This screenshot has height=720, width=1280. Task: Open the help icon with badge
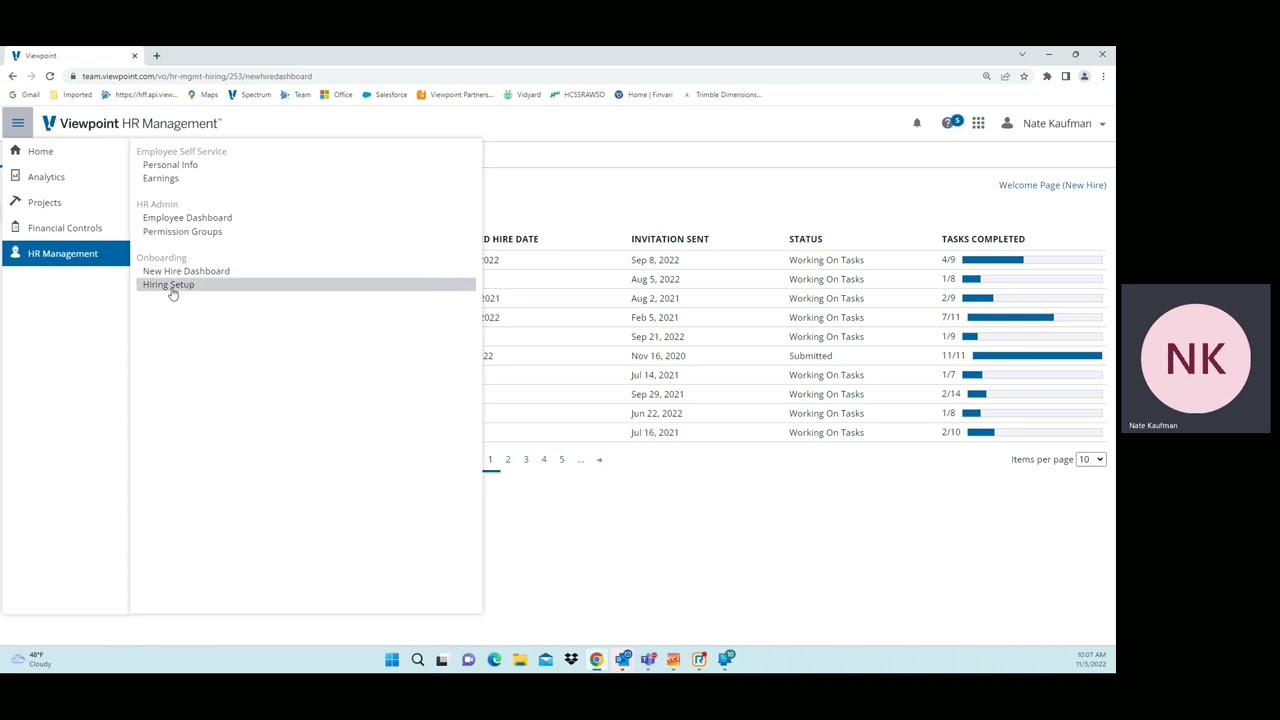pos(950,123)
